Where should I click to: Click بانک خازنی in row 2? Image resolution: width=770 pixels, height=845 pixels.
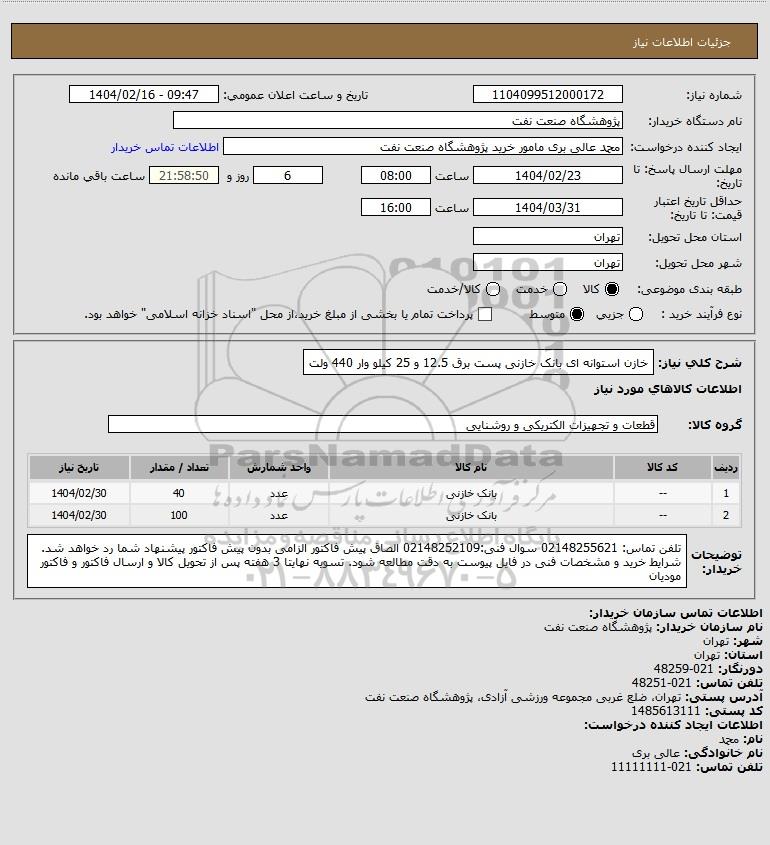[x=471, y=516]
